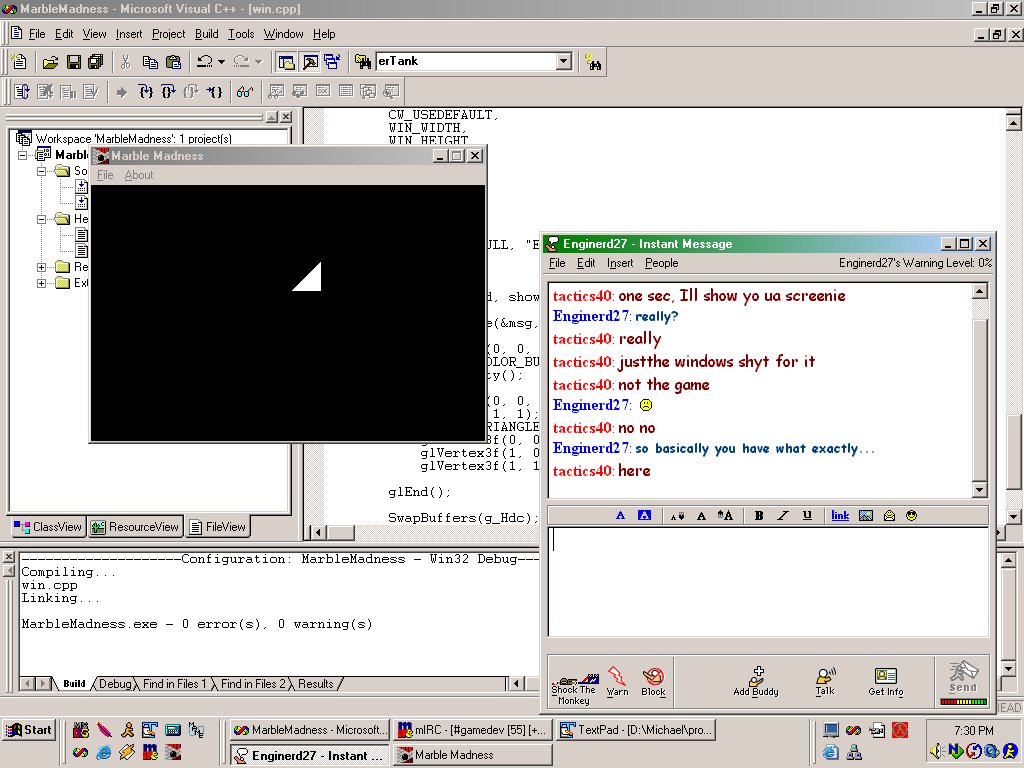Click the Talk button
This screenshot has height=768, width=1024.
tap(825, 682)
